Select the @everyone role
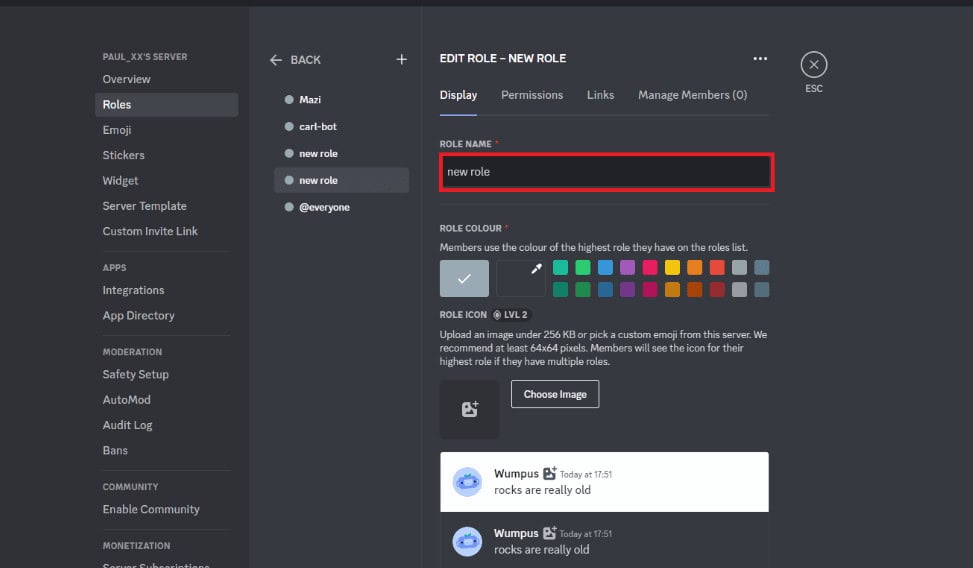The width and height of the screenshot is (973, 568). (x=341, y=207)
